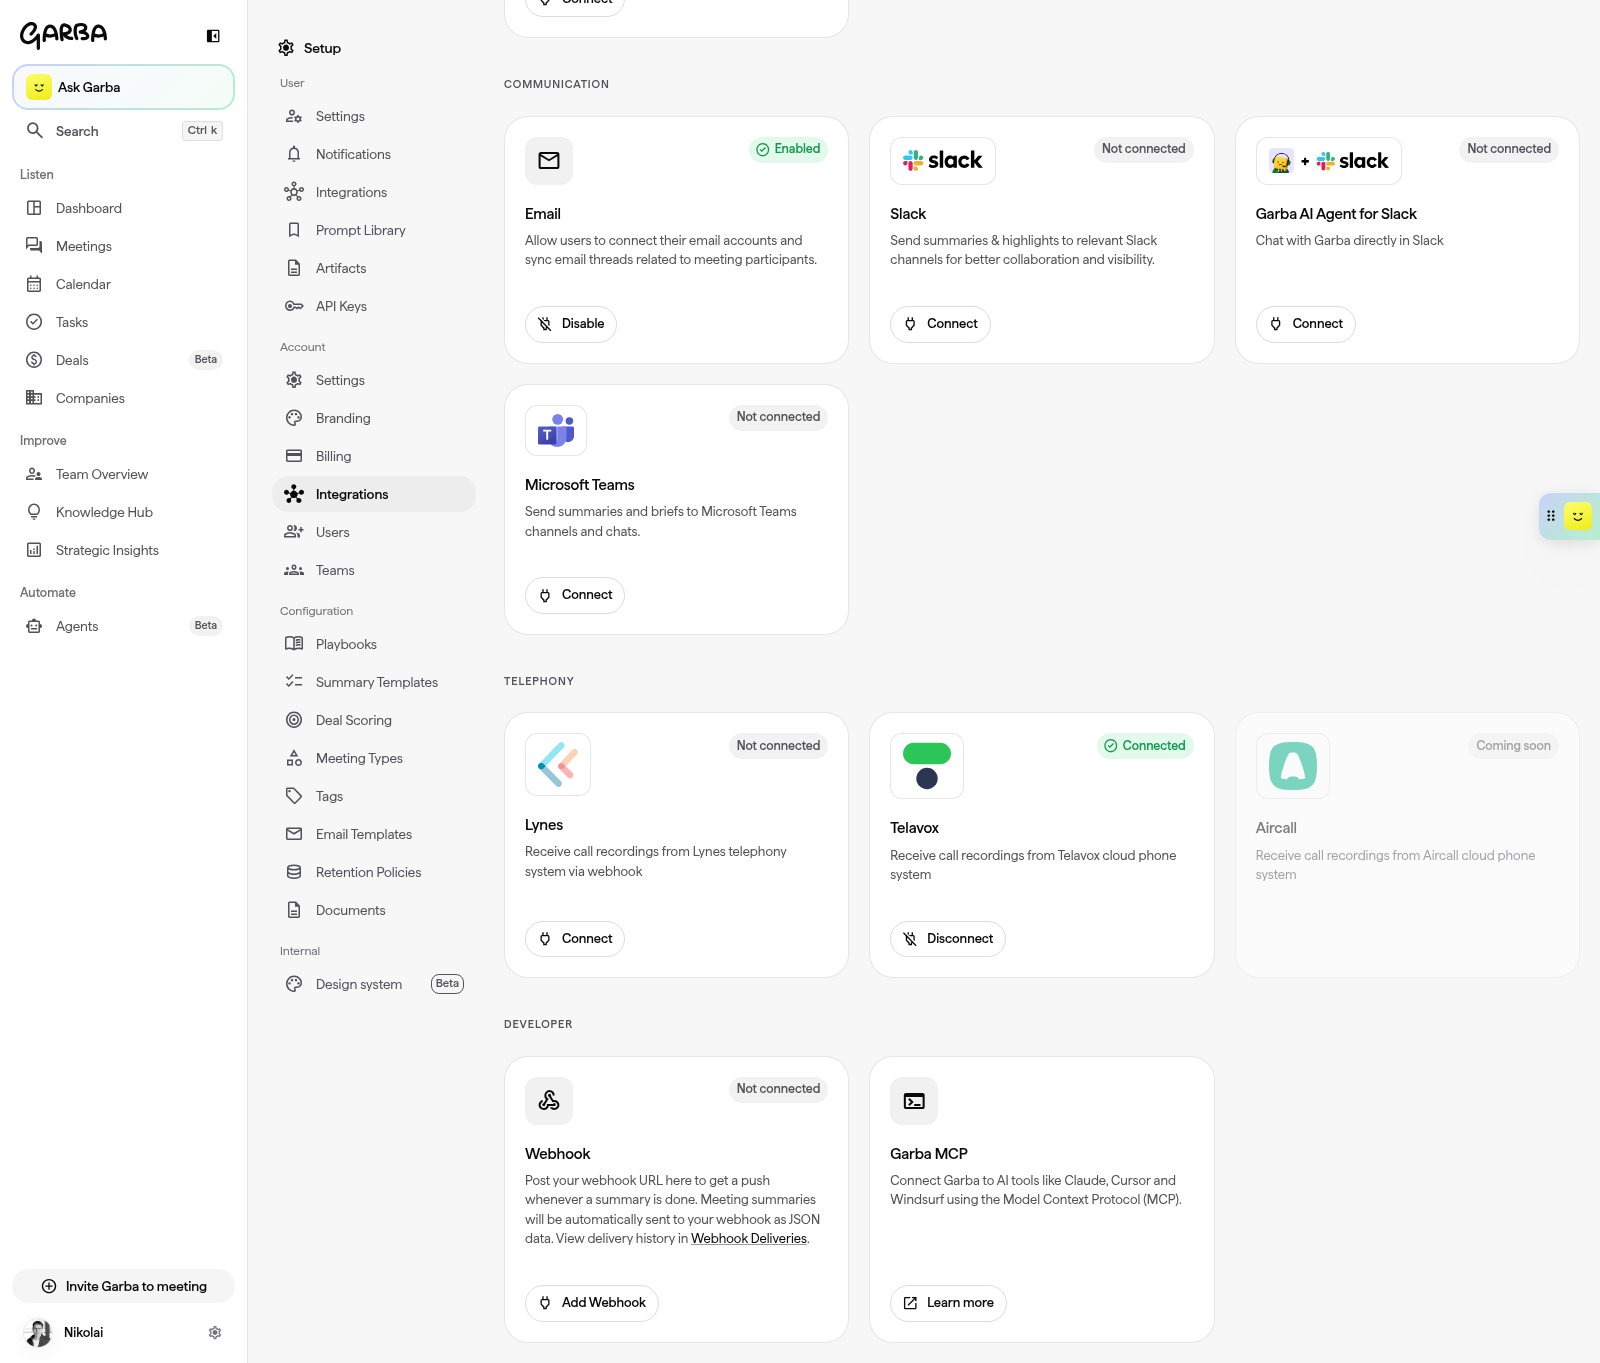Open the Webhook Deliveries link

pos(749,1238)
